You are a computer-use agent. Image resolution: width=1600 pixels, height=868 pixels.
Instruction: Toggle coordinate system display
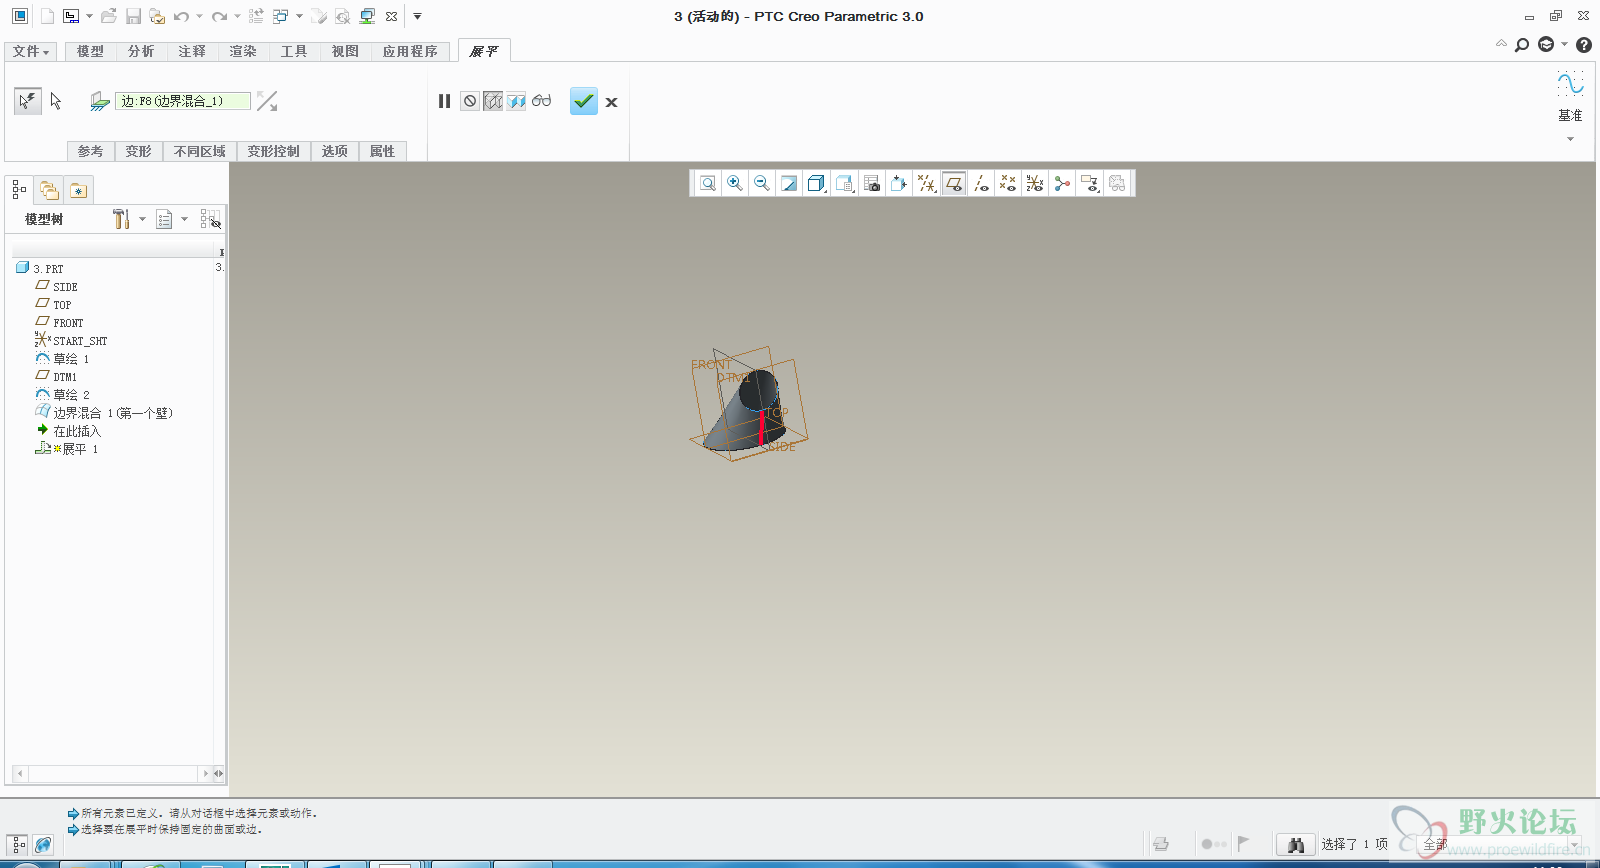1035,183
